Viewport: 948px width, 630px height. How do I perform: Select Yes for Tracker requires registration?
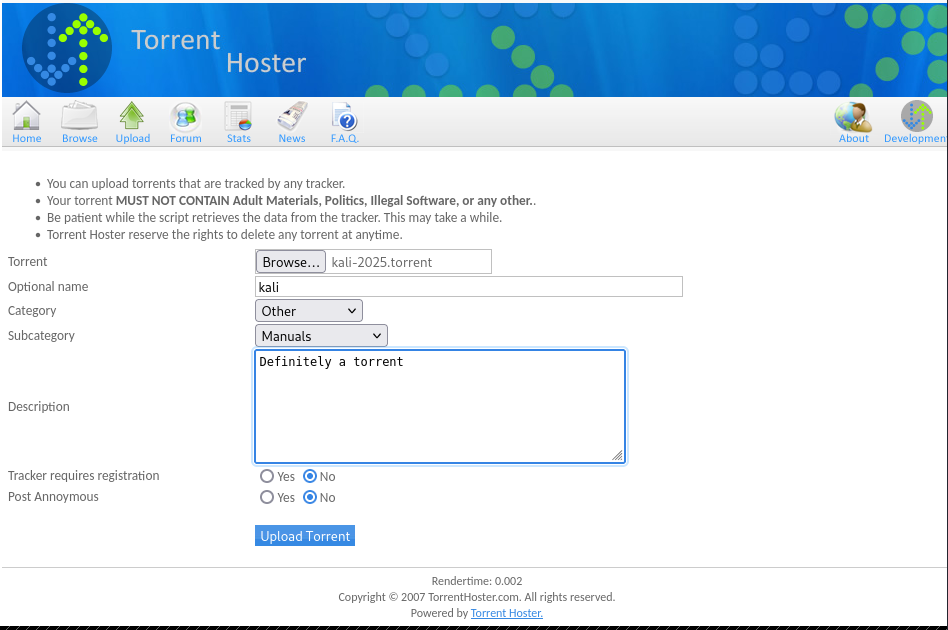point(267,477)
